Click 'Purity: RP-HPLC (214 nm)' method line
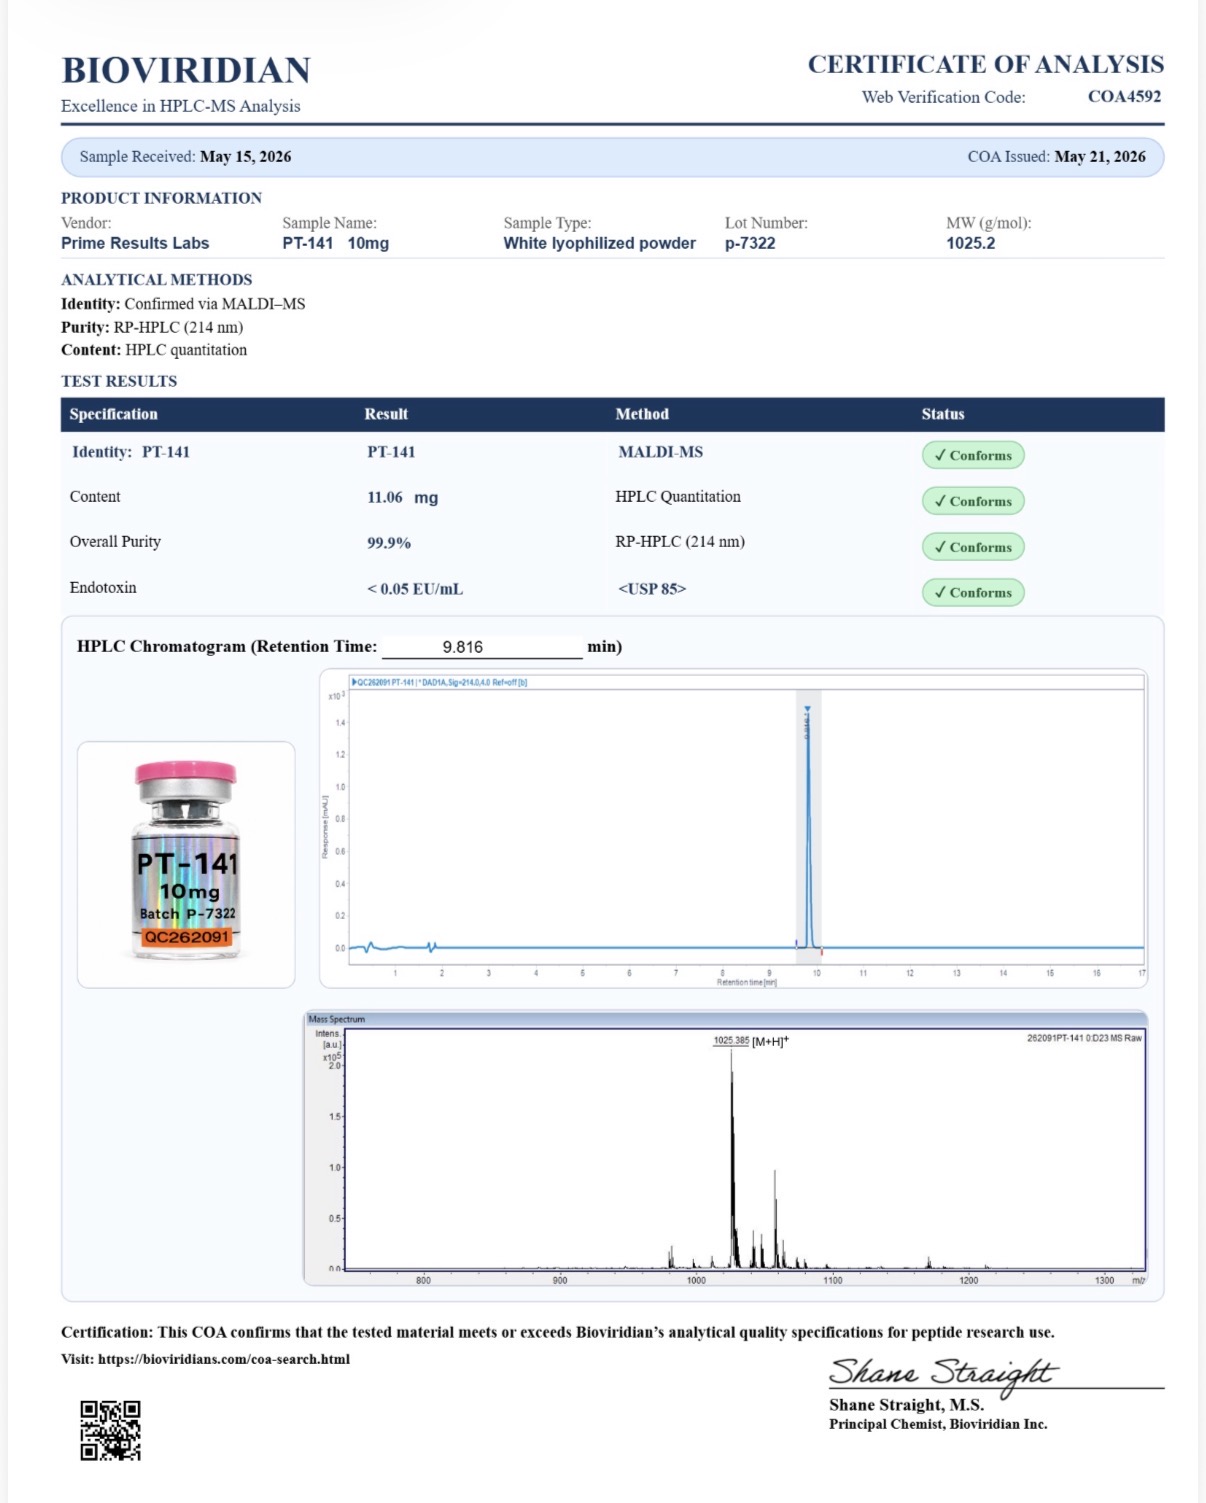The image size is (1206, 1503). click(152, 327)
